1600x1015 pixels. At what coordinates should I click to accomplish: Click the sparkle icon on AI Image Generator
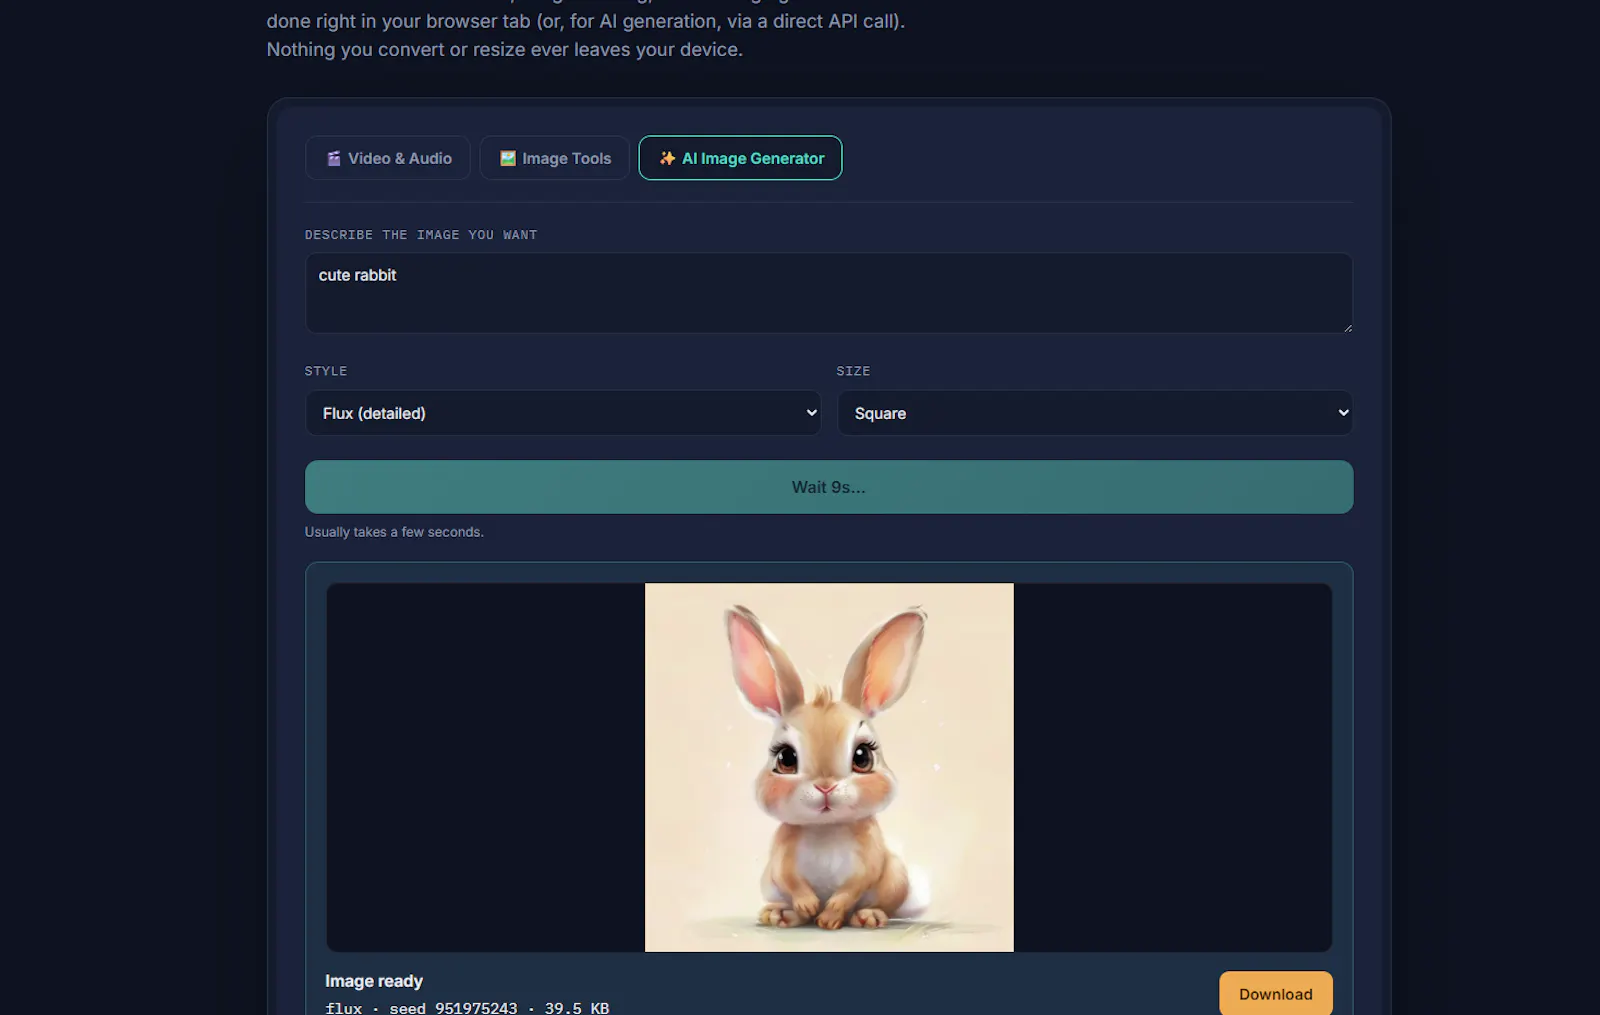click(667, 158)
